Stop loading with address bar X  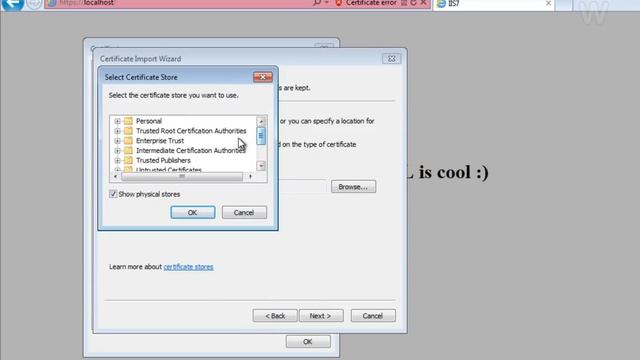coord(423,3)
